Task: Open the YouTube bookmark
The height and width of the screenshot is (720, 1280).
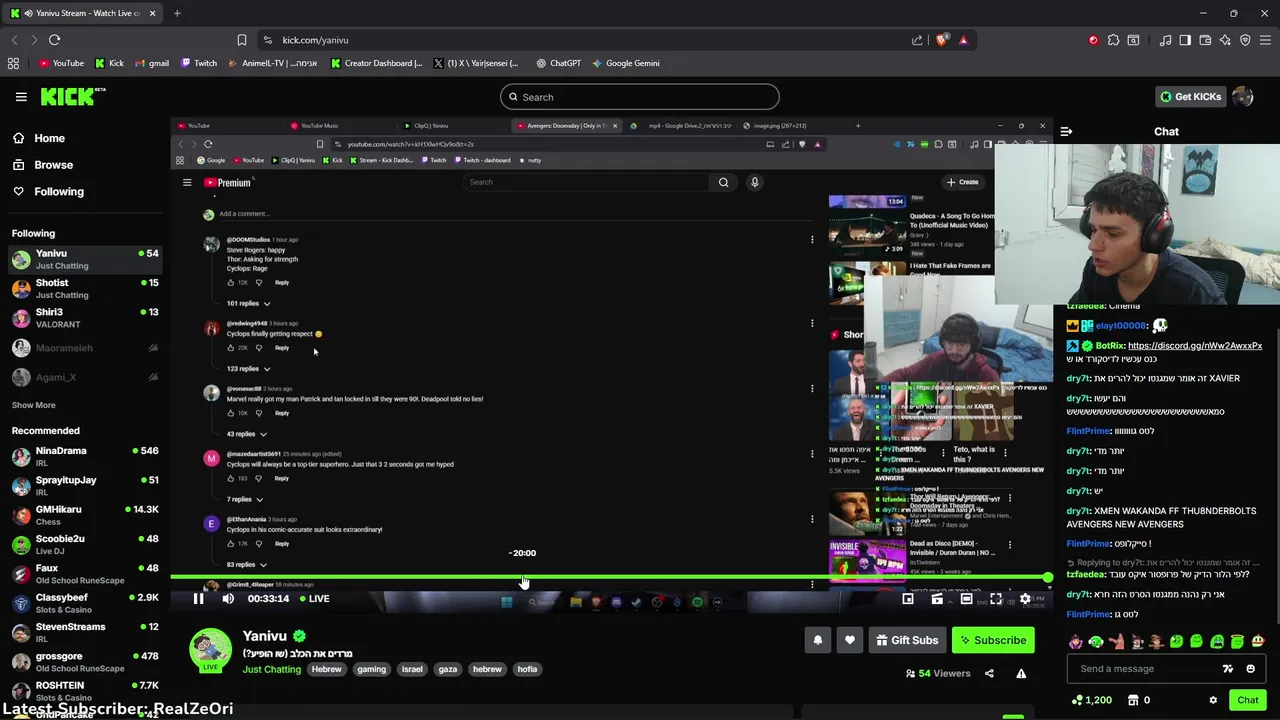Action: [x=61, y=63]
